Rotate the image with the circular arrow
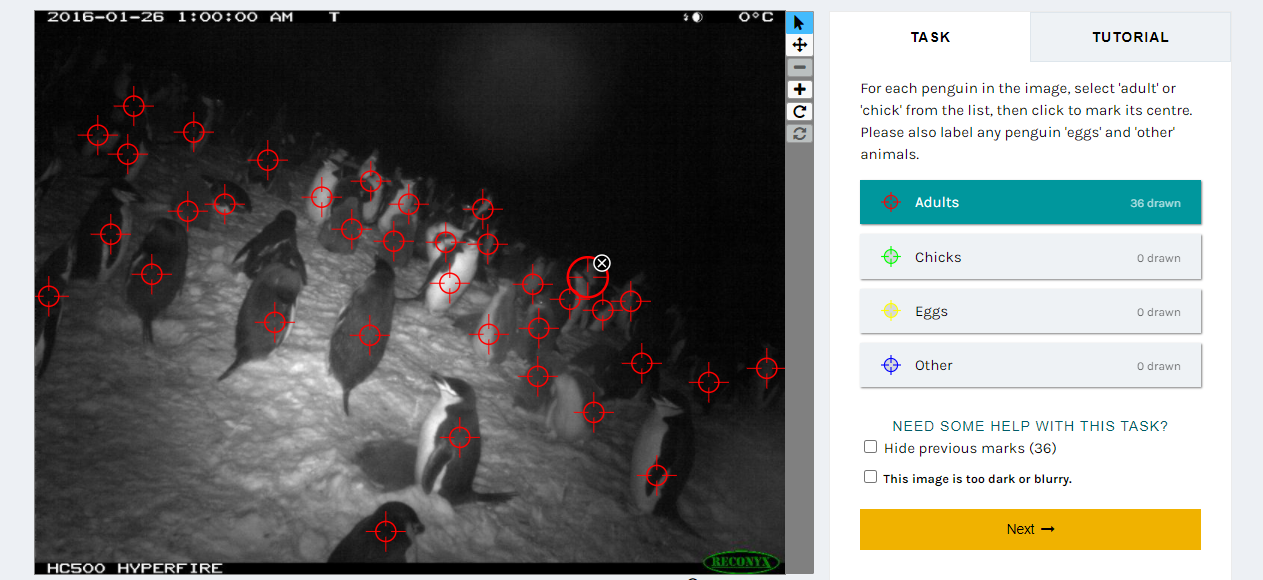 (x=799, y=111)
